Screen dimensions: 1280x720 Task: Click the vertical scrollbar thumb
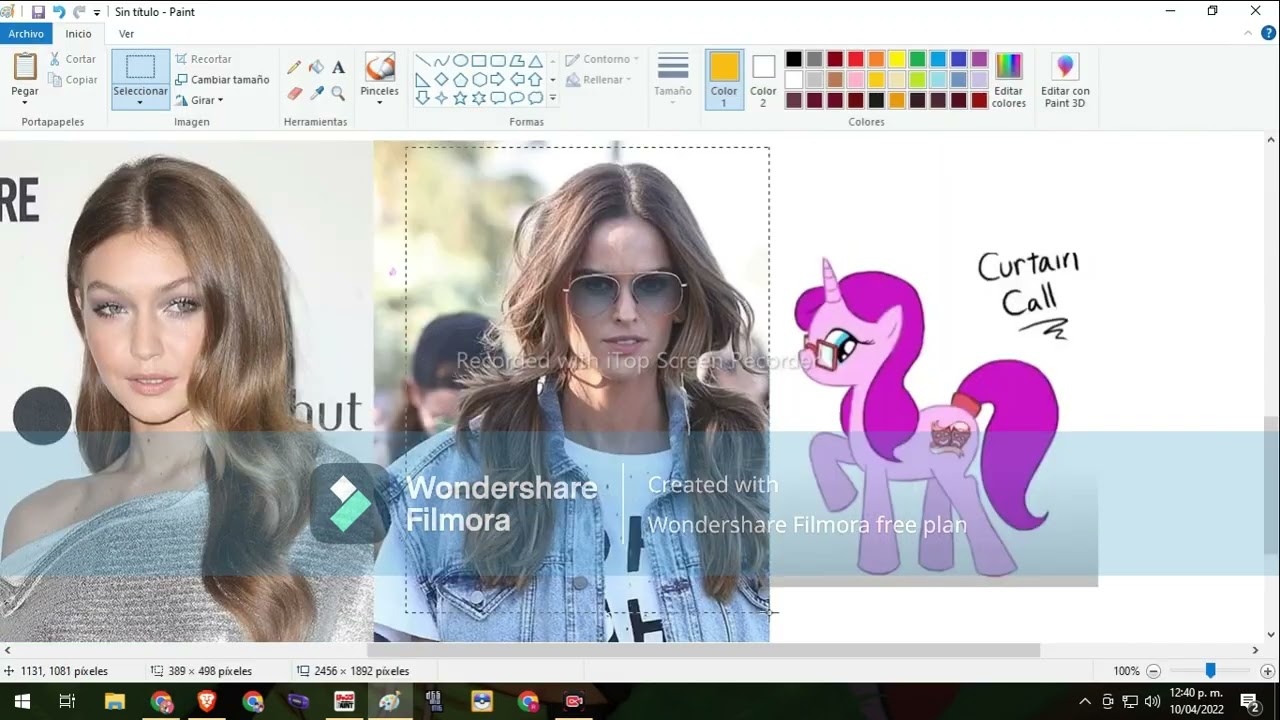tap(1271, 483)
